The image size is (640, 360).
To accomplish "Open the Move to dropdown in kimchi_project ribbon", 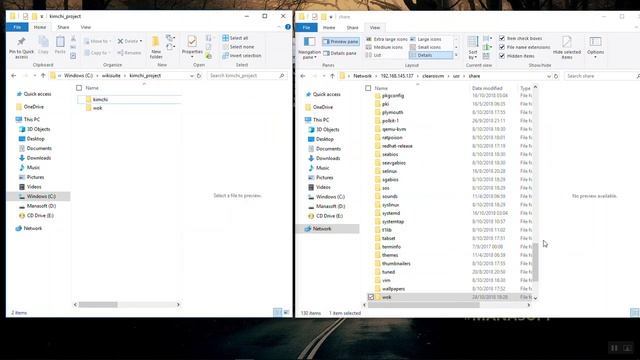I will click(x=98, y=41).
